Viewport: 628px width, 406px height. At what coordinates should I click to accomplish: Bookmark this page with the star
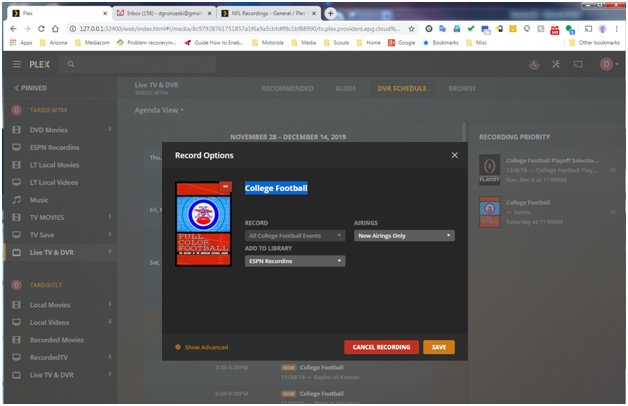(411, 29)
